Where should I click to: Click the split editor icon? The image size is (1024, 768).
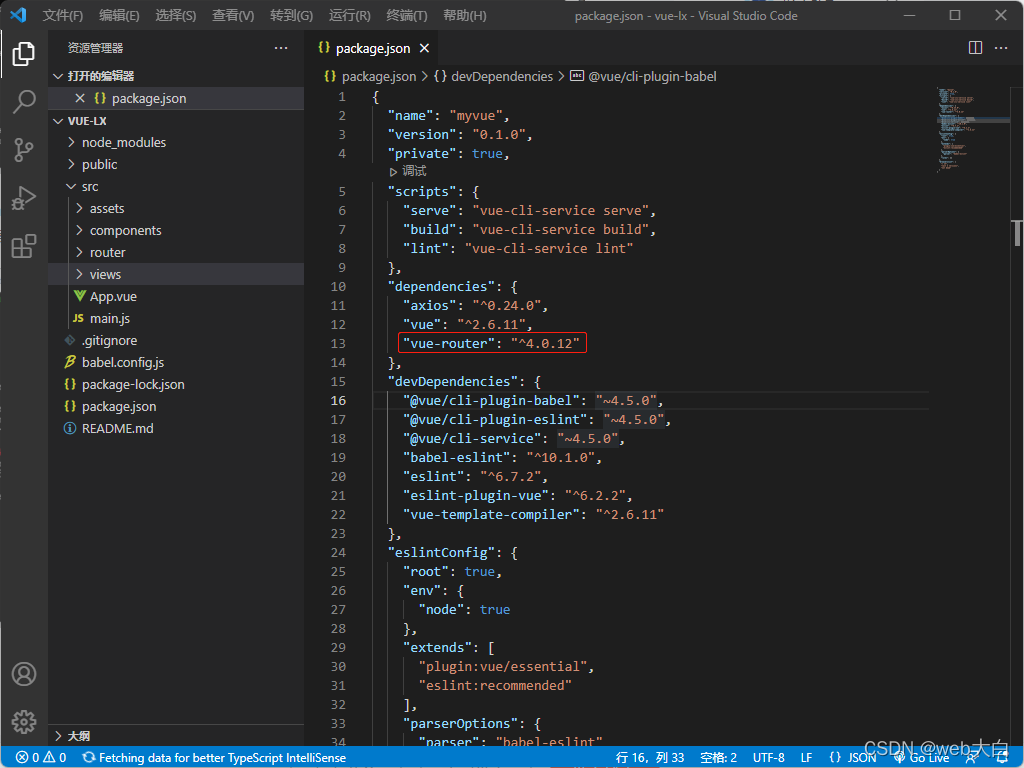975,48
